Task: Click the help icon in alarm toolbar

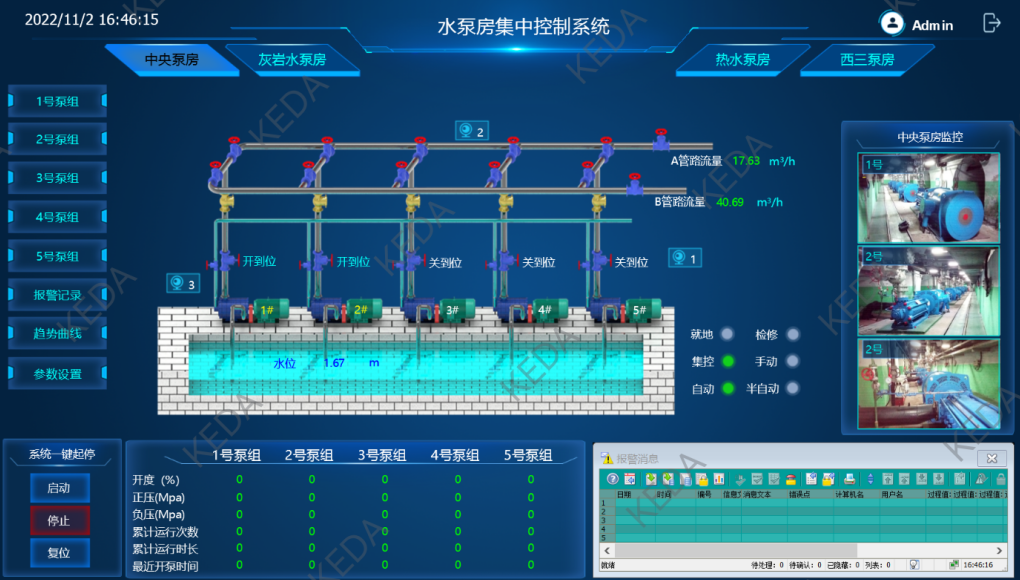Action: point(612,479)
